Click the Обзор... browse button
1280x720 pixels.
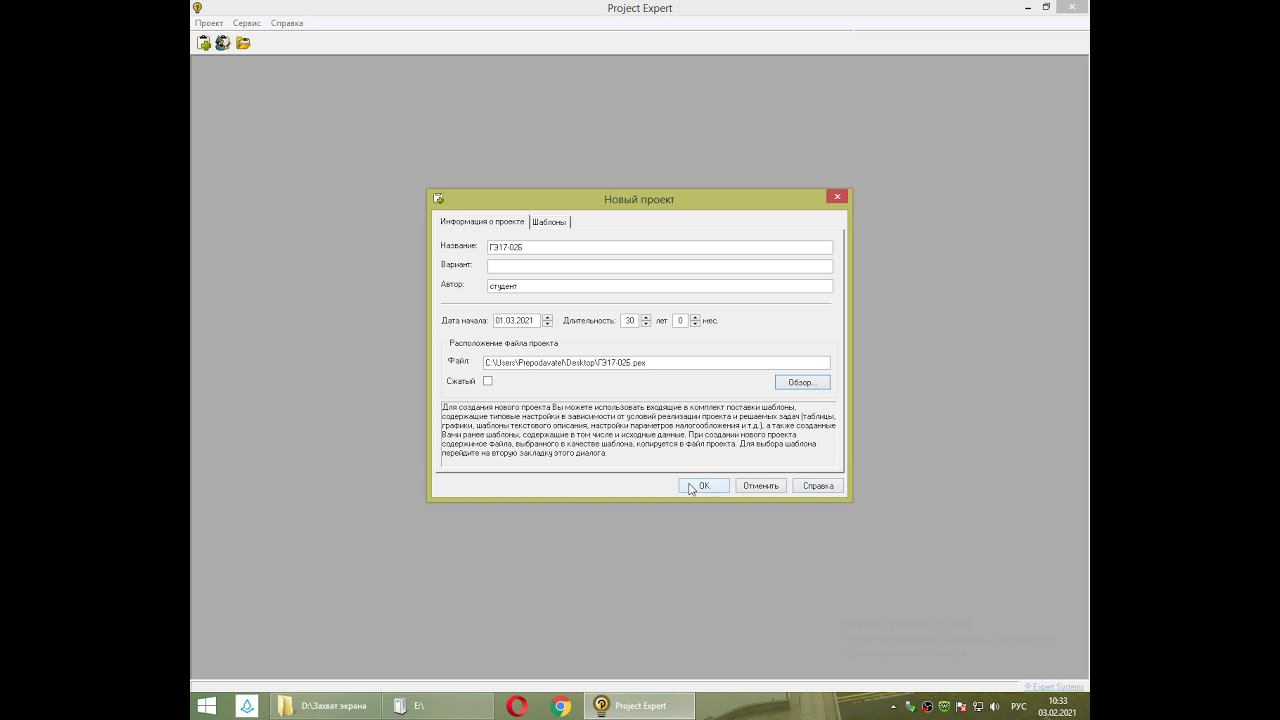802,382
